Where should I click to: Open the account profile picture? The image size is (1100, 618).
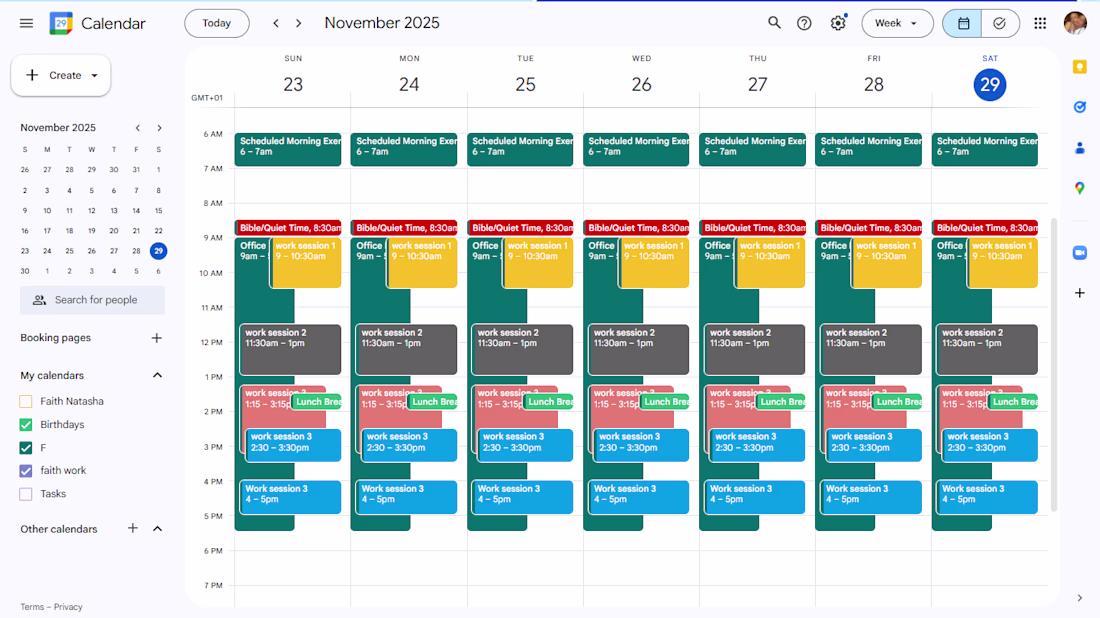(1075, 23)
